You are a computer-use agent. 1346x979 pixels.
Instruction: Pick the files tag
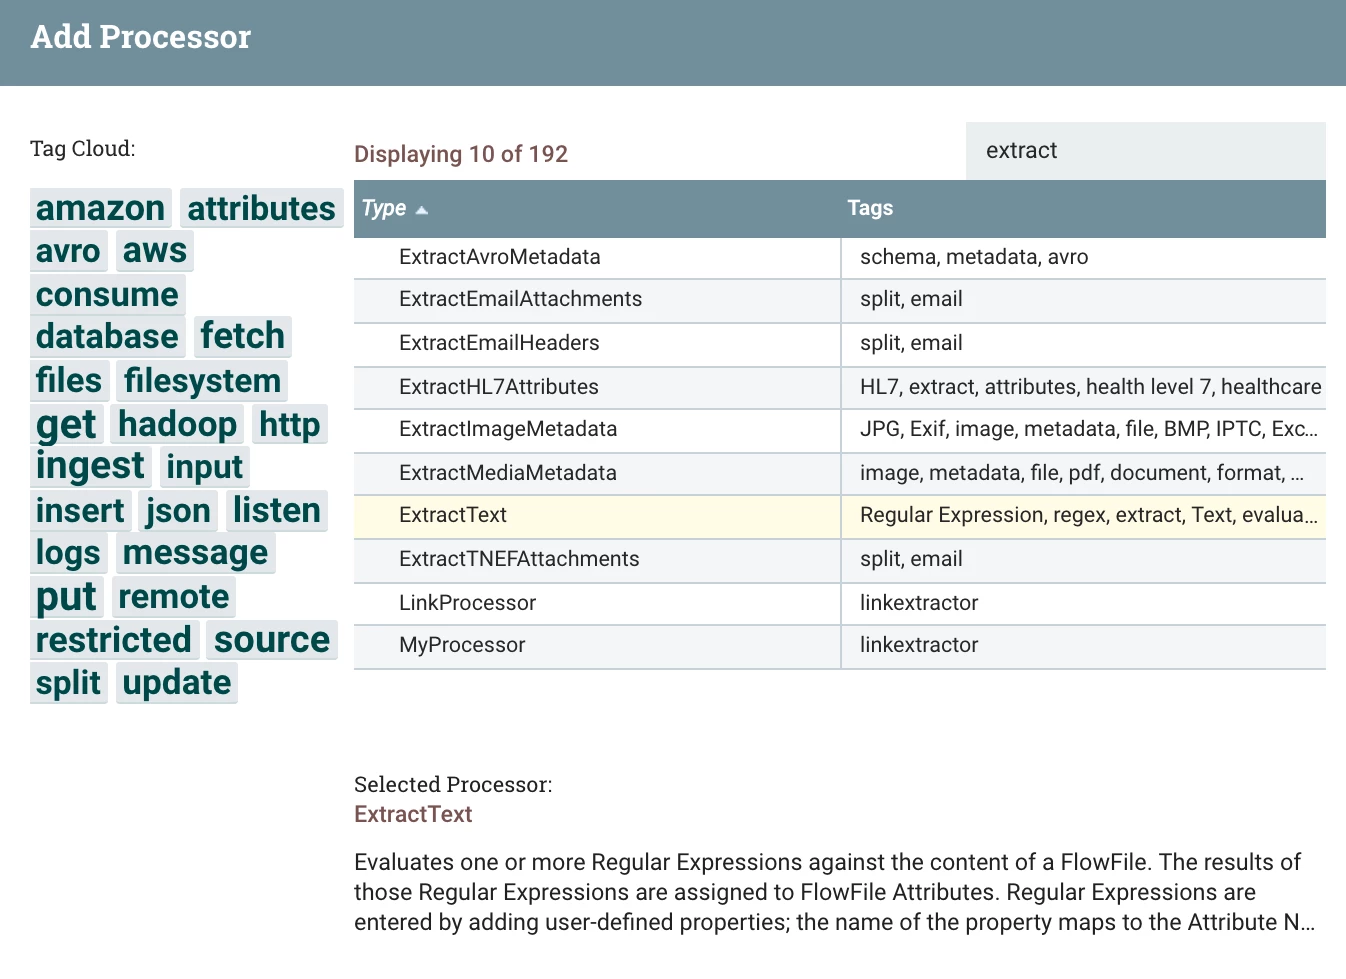click(69, 380)
